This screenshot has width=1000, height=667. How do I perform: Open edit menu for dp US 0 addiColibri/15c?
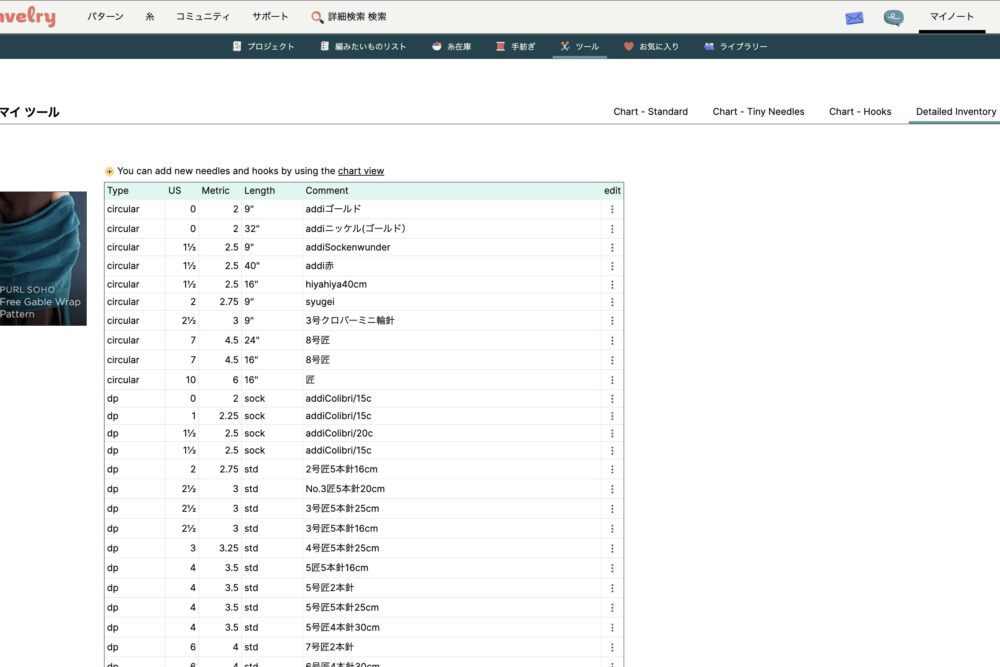(612, 399)
